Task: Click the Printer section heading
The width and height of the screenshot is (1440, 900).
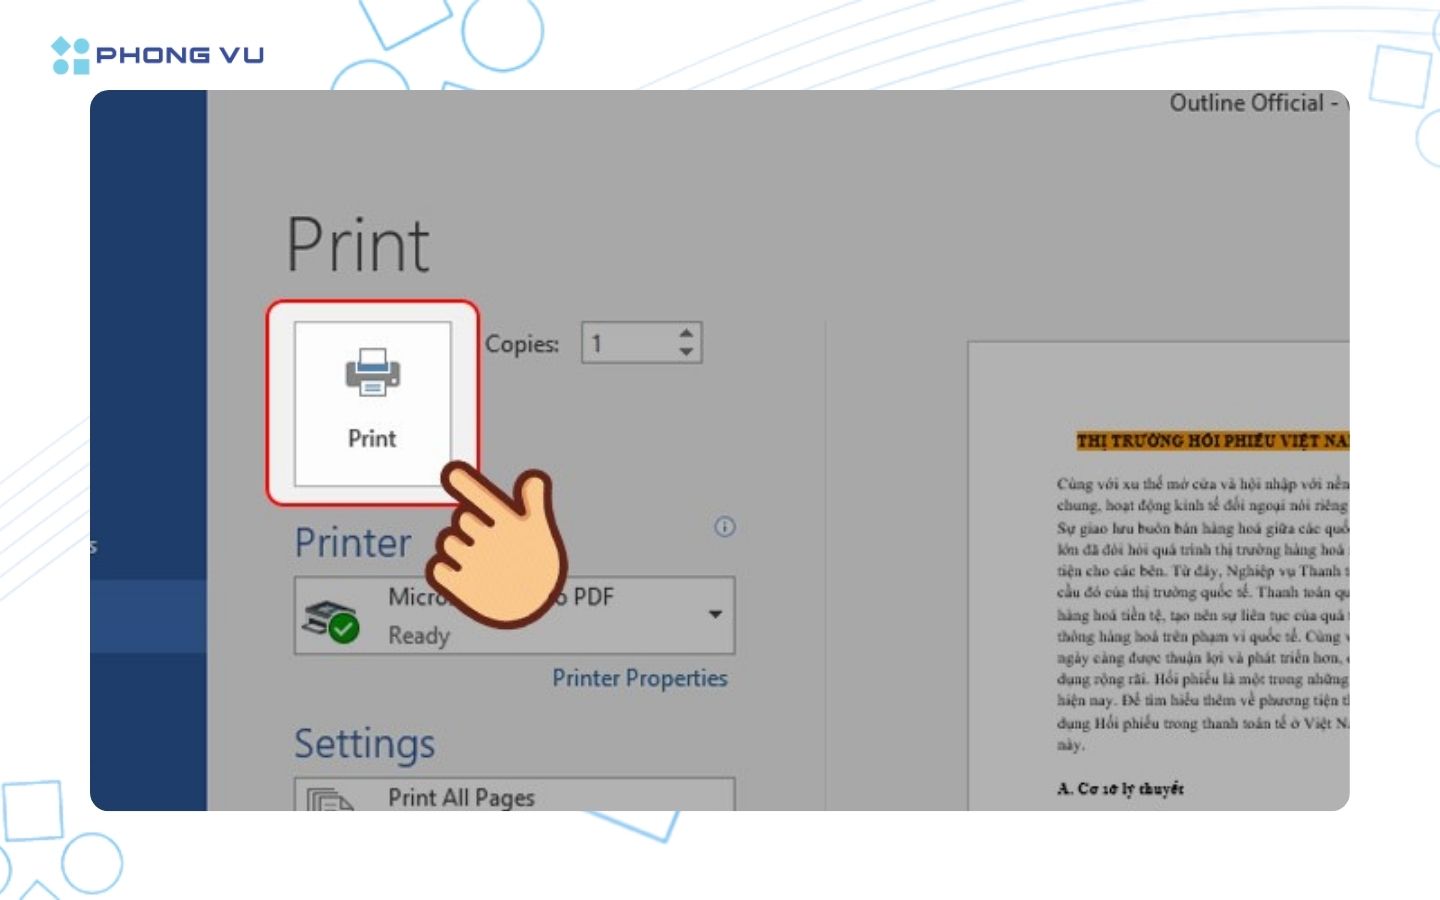Action: [352, 543]
